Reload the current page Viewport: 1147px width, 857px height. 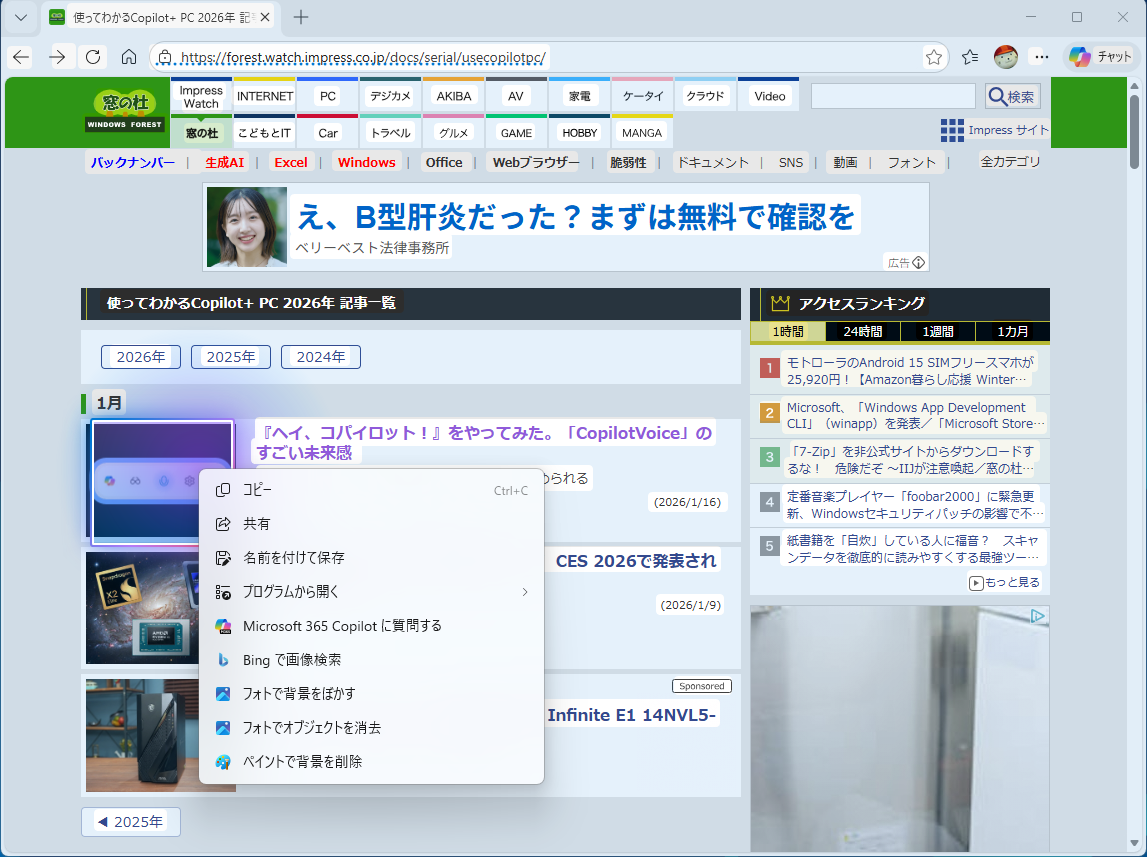click(92, 57)
